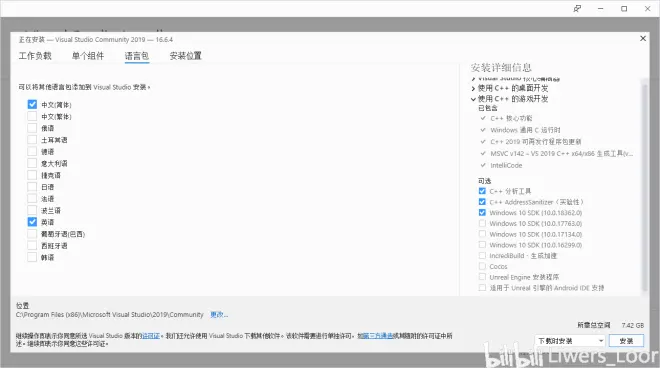Expand 使用 C++ 的桌面开发 section
The width and height of the screenshot is (660, 368).
pos(474,88)
